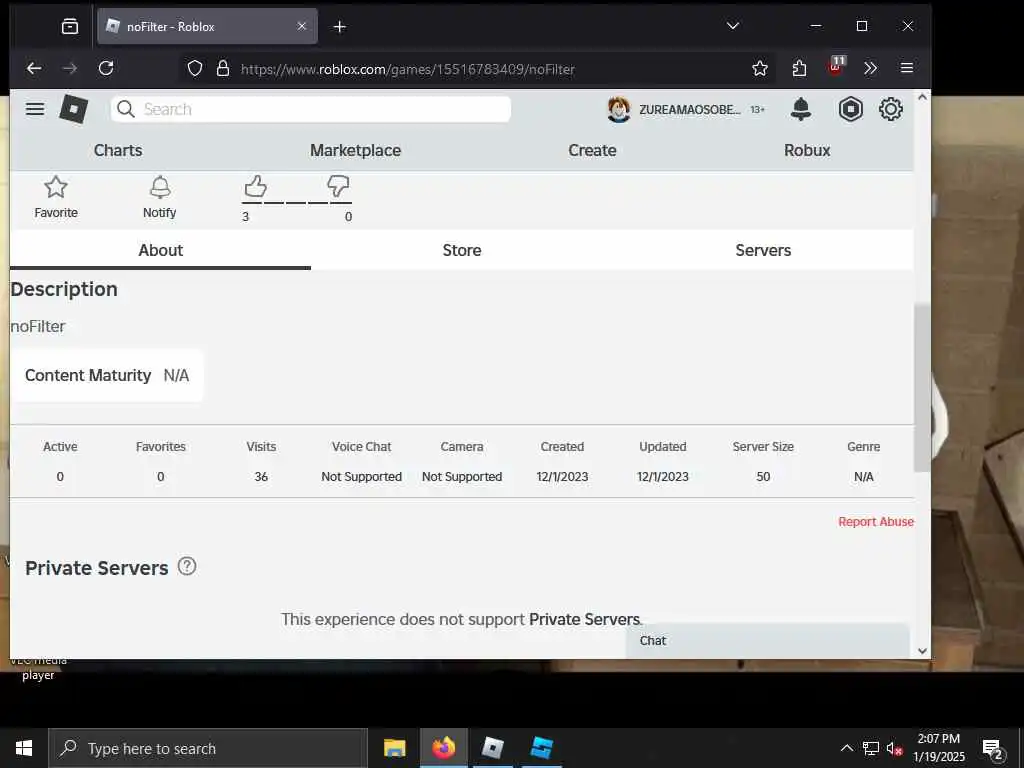Show more toolbar tools chevrons
This screenshot has width=1024, height=768.
[871, 69]
